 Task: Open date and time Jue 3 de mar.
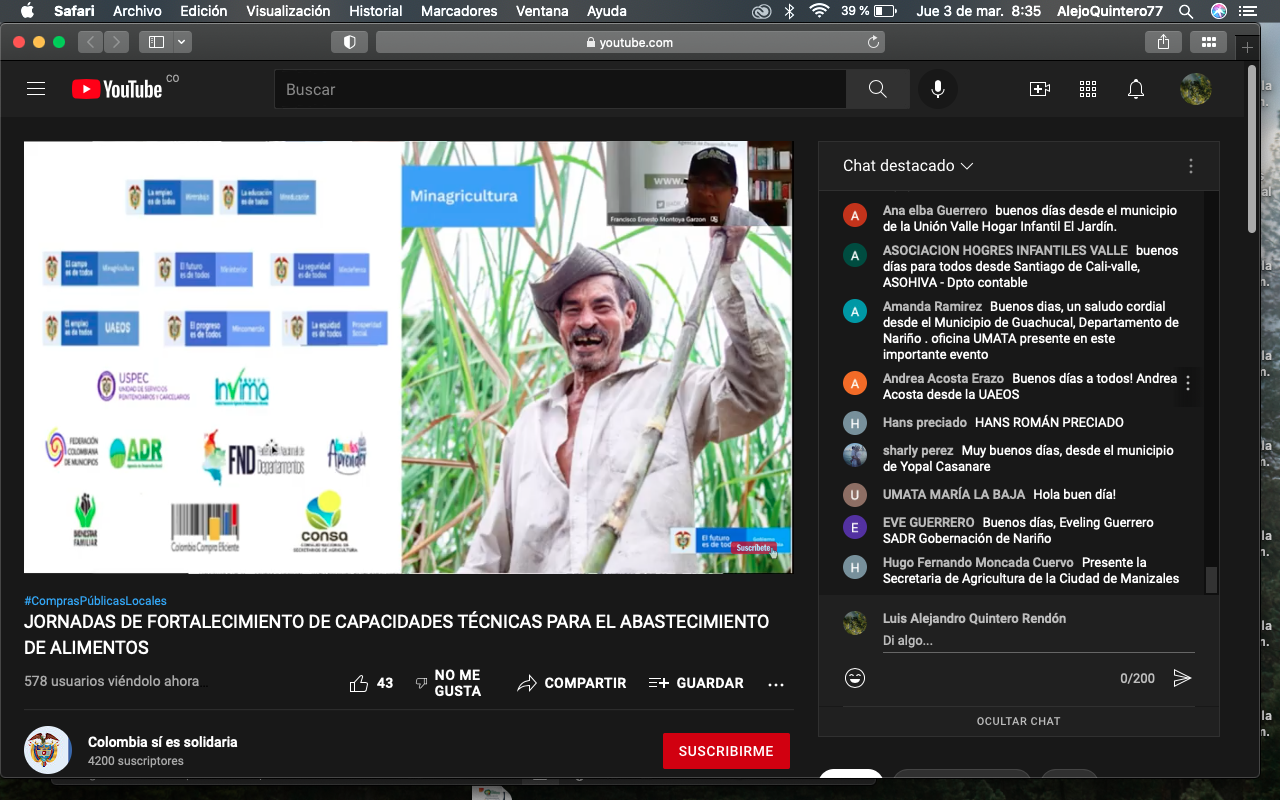click(x=978, y=11)
